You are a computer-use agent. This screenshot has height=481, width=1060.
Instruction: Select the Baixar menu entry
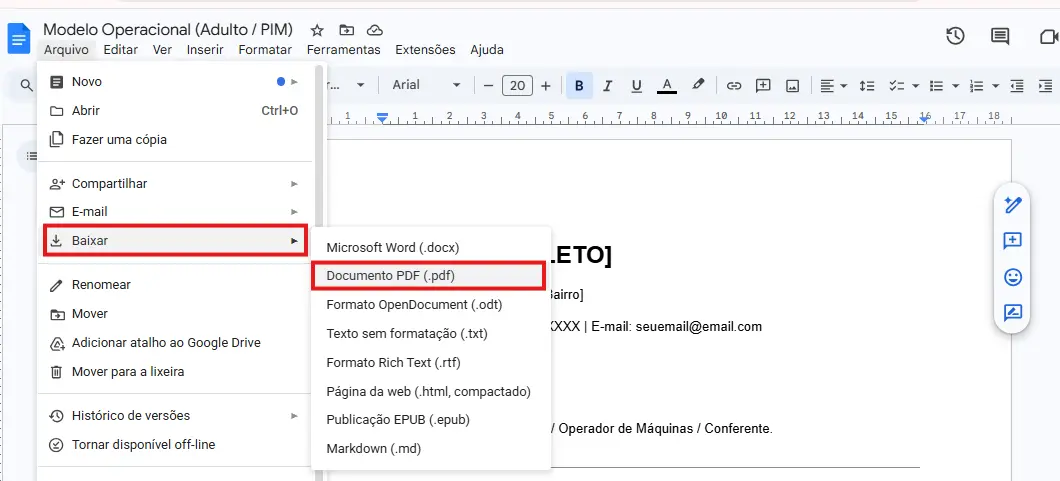click(176, 240)
